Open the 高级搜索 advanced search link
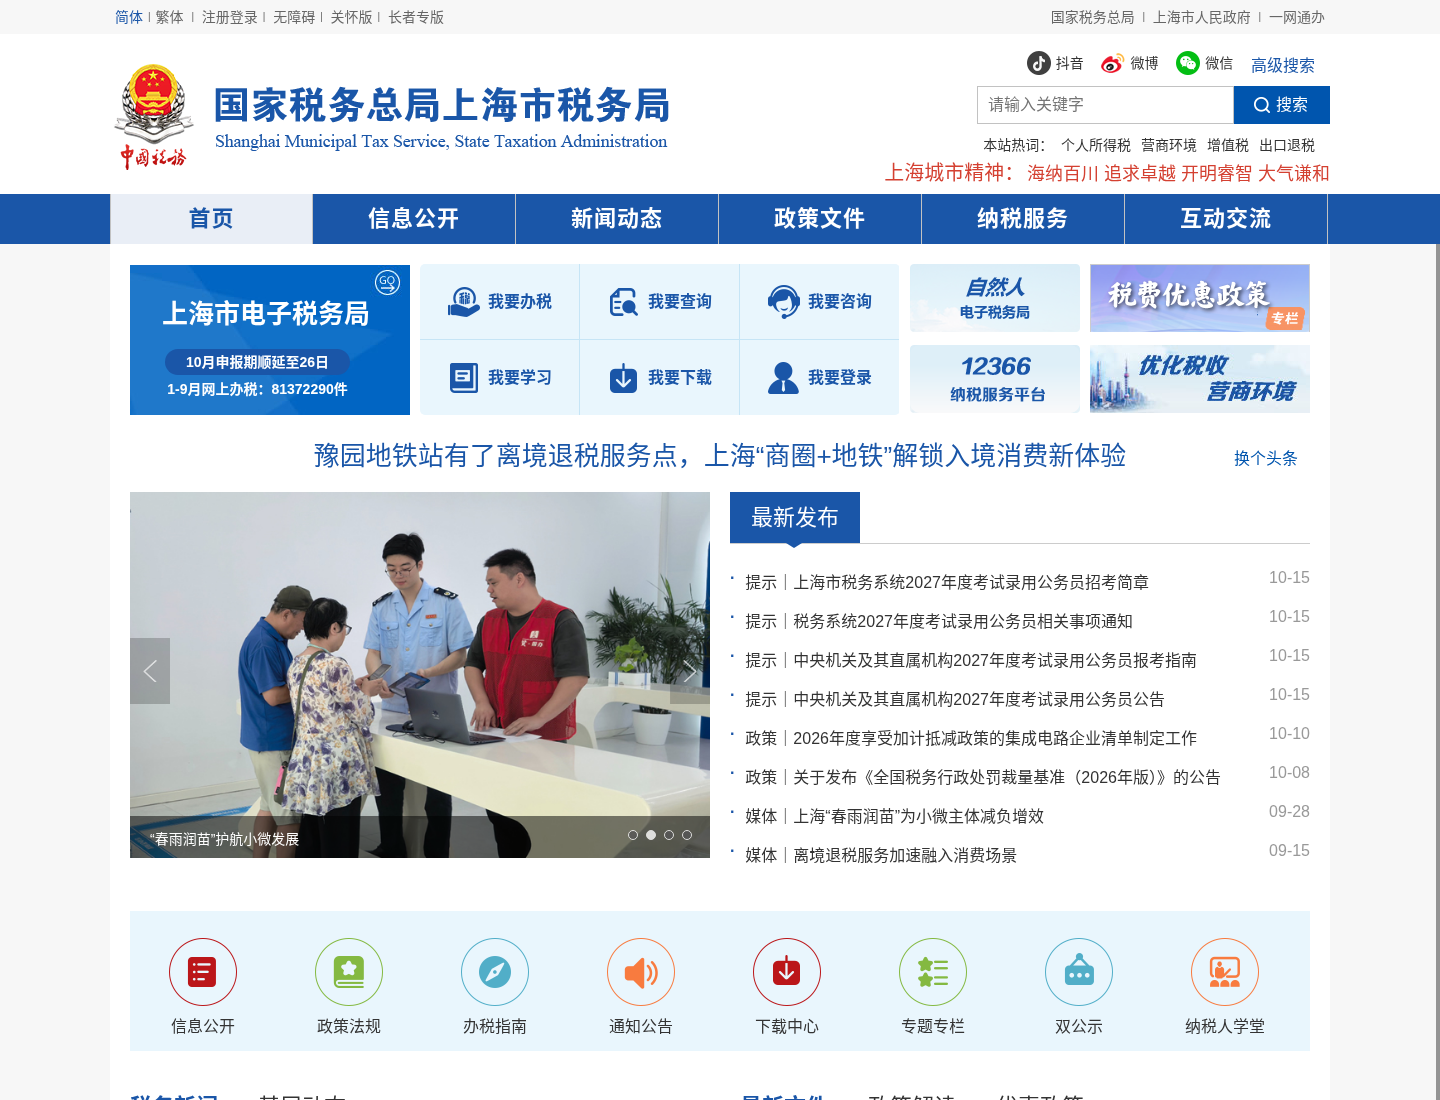 click(1283, 65)
